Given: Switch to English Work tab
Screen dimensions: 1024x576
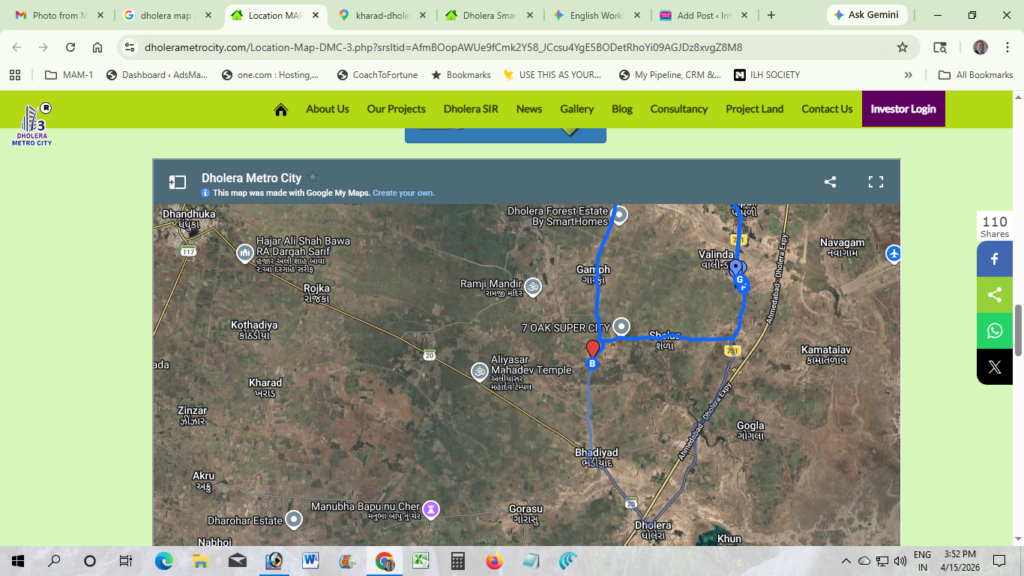Looking at the screenshot, I should [596, 15].
